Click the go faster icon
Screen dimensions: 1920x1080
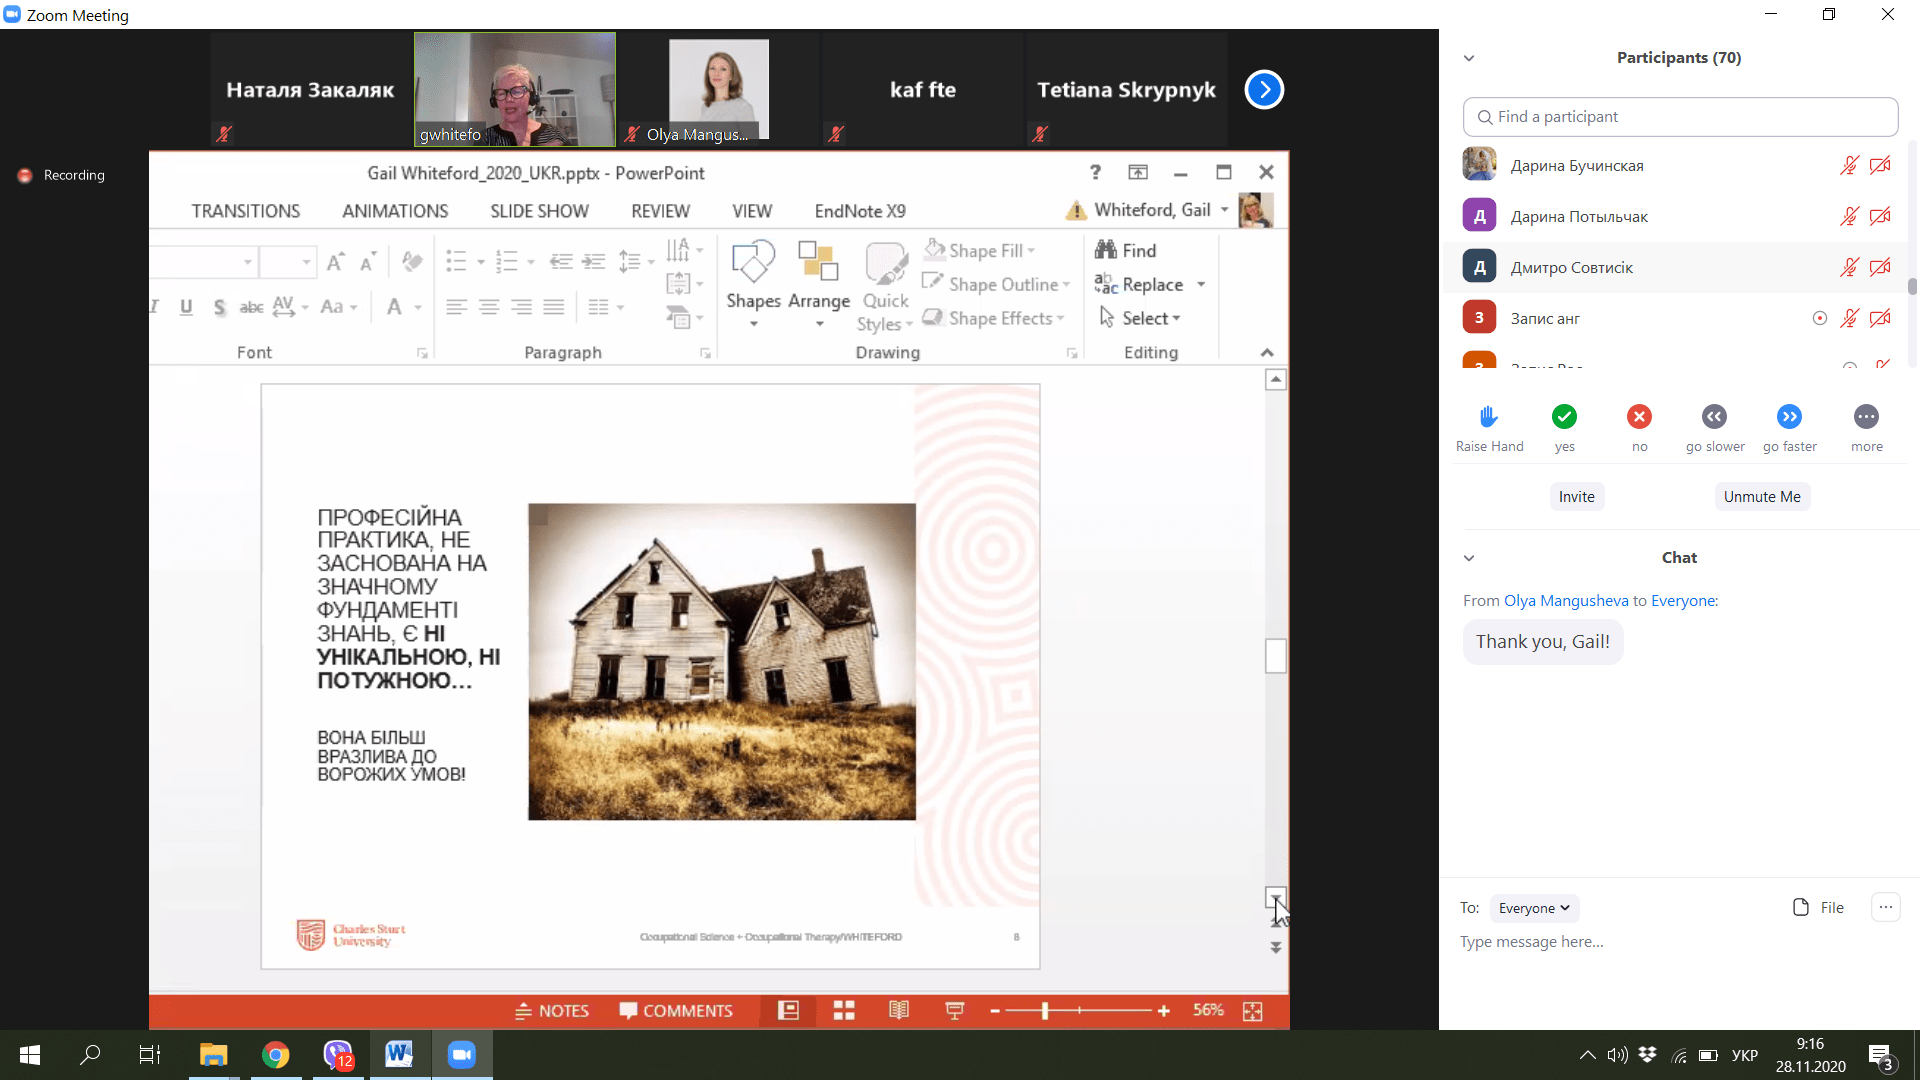tap(1789, 417)
